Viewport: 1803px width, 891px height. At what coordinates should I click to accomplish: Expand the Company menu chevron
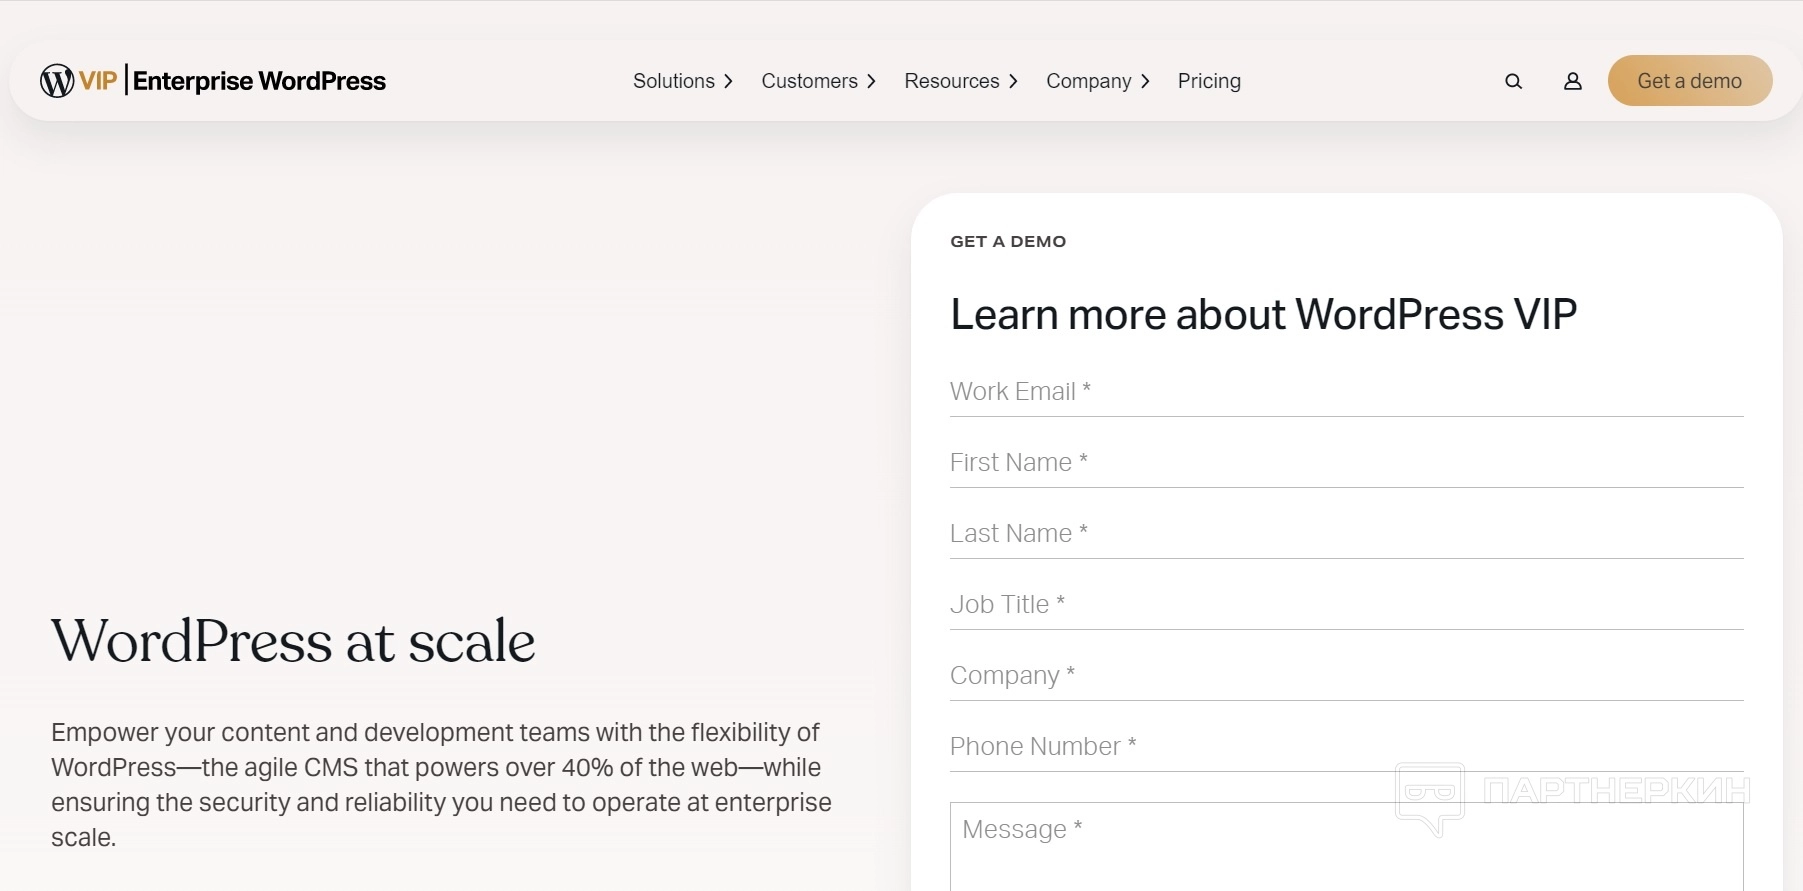1146,82
